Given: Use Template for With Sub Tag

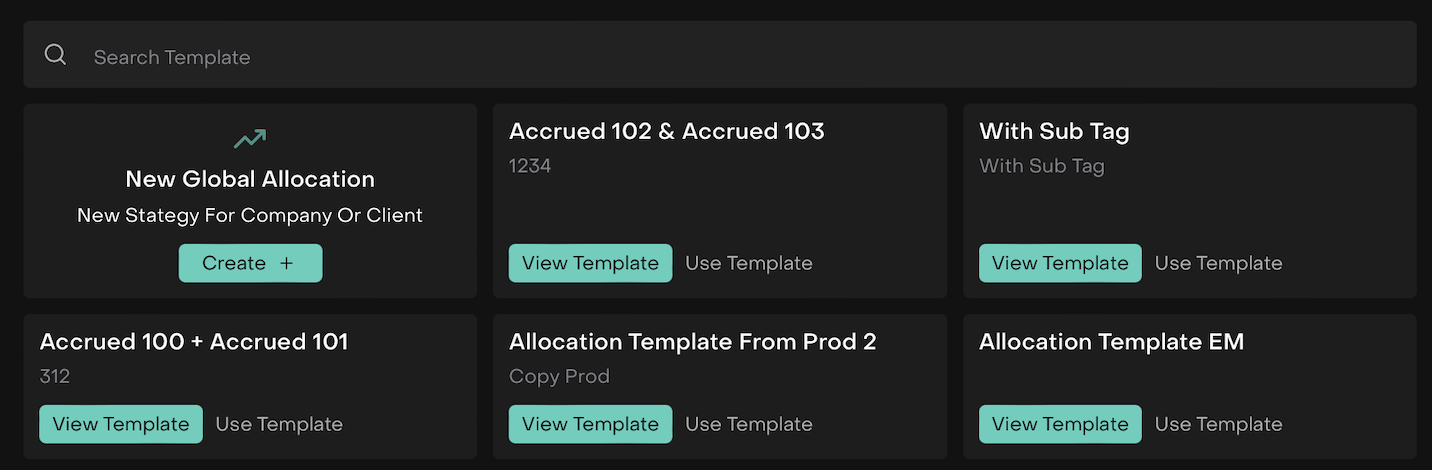Looking at the screenshot, I should pyautogui.click(x=1218, y=263).
